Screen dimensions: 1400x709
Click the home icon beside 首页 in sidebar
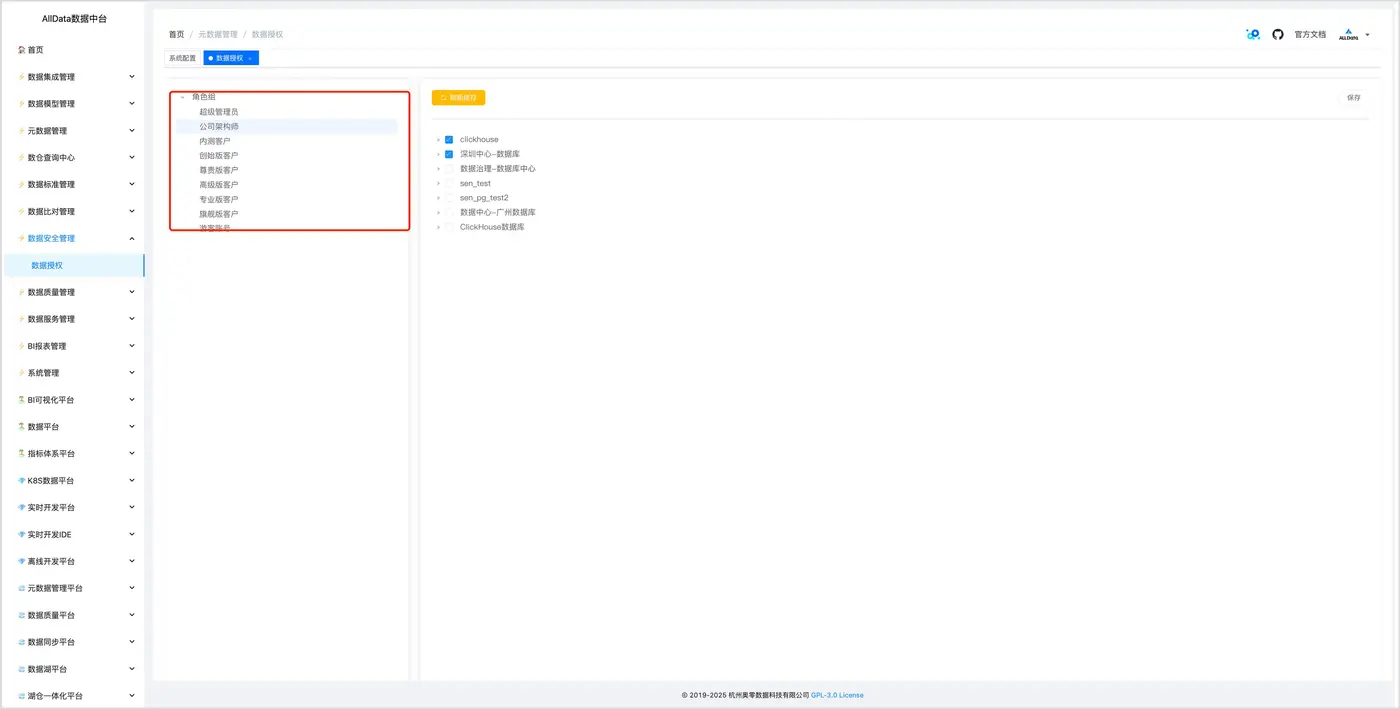21,50
